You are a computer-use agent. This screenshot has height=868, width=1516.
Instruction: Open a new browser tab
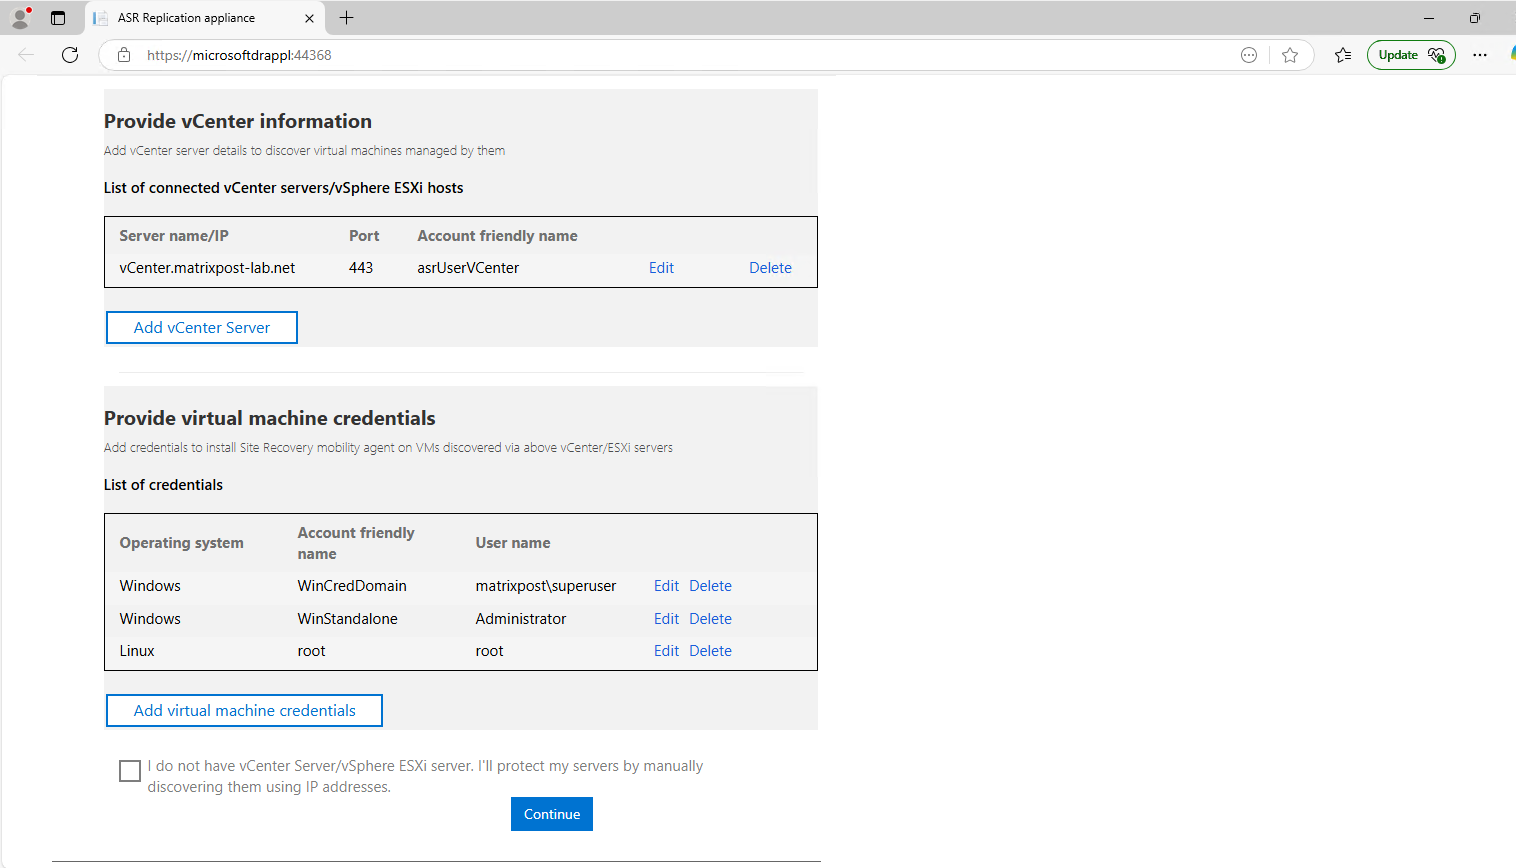click(x=346, y=18)
